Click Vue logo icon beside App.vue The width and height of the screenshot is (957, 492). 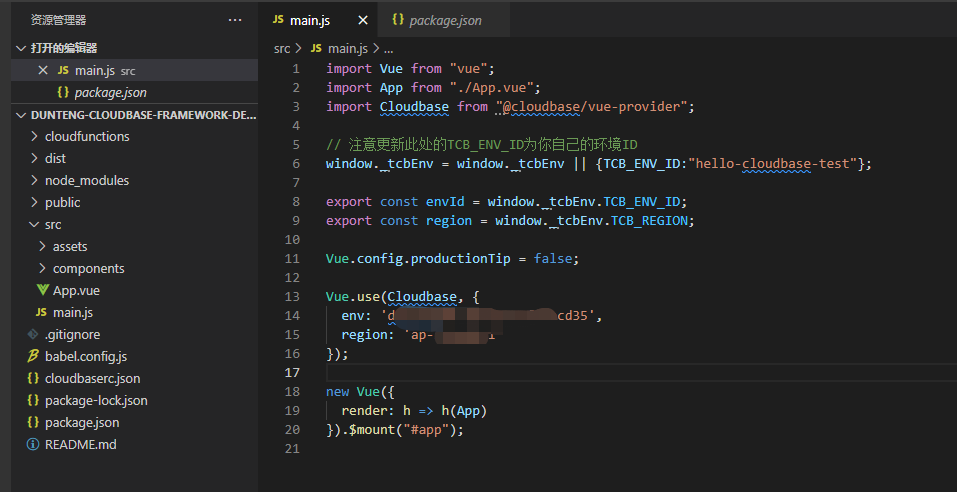(43, 290)
